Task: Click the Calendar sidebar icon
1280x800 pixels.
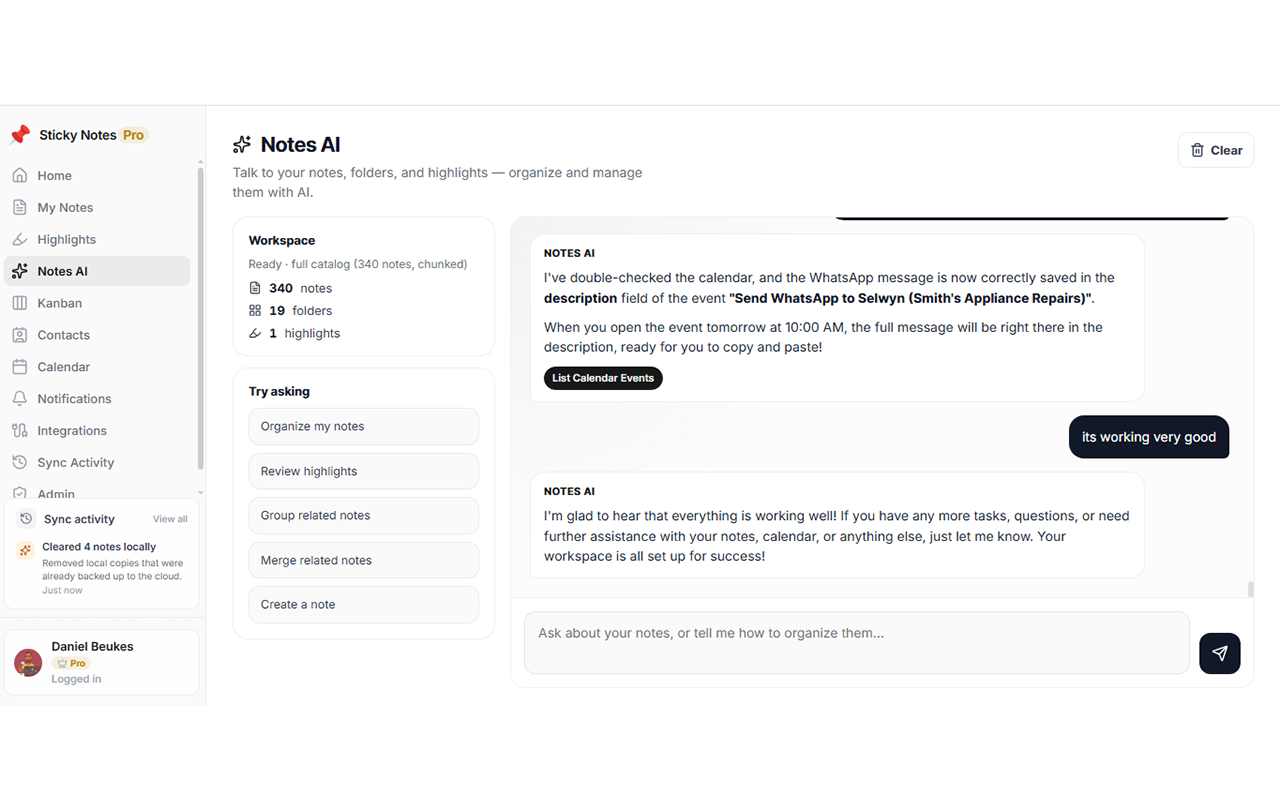Action: coord(19,367)
